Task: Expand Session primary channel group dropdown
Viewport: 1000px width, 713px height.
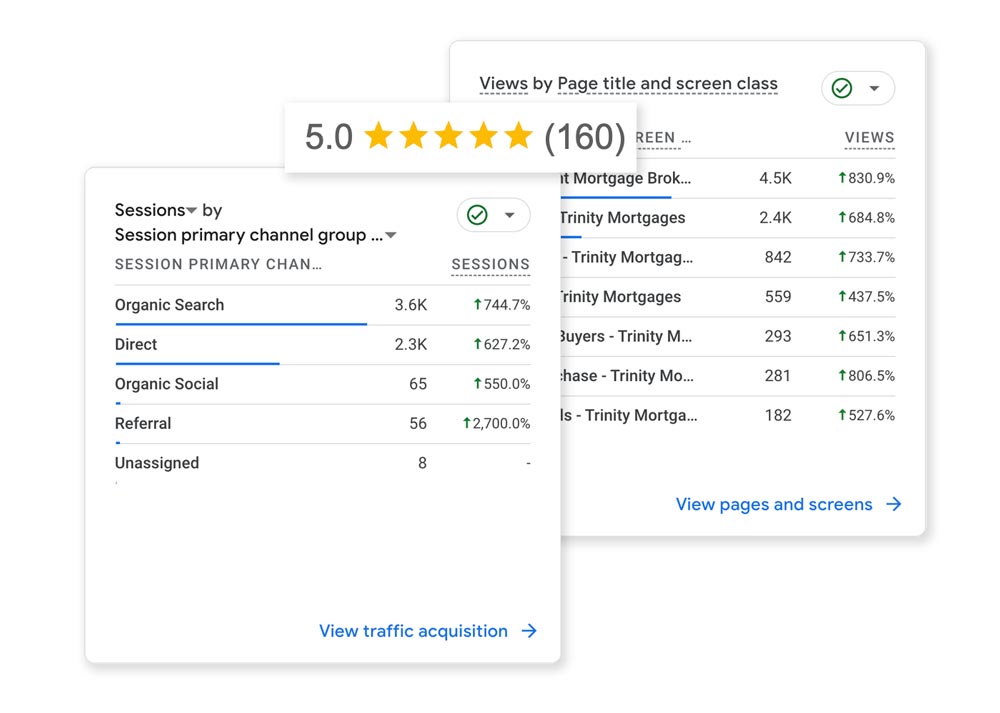Action: click(391, 236)
